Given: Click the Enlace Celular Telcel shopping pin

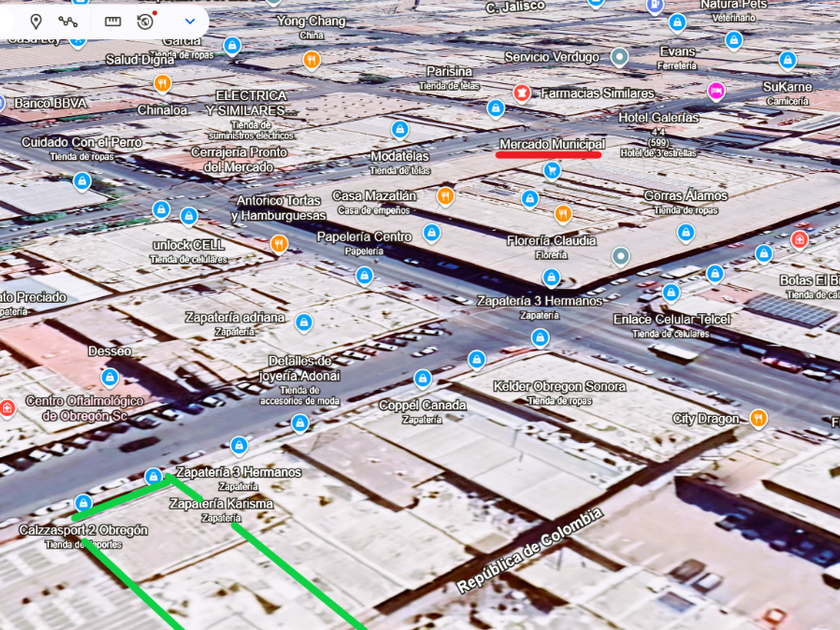Looking at the screenshot, I should click(x=671, y=293).
